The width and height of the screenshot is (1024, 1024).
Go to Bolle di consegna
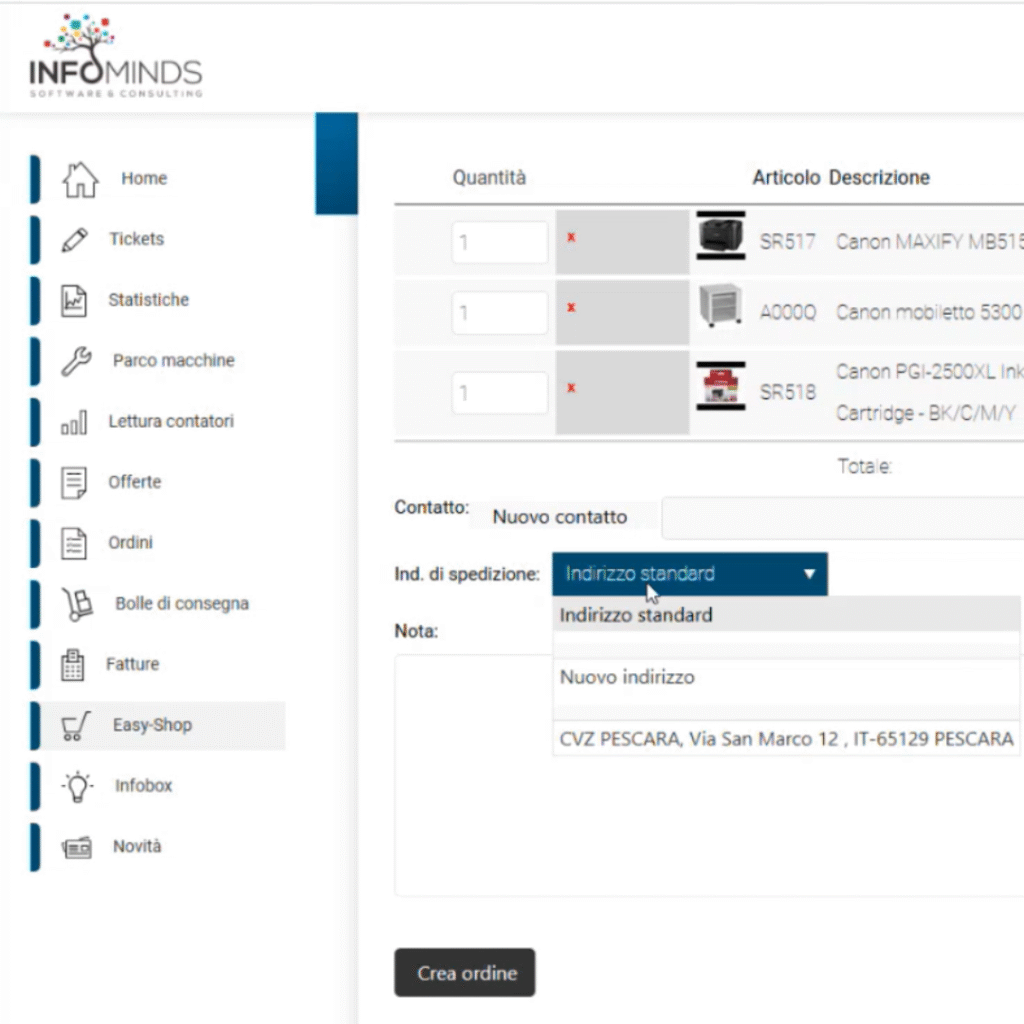pos(182,603)
